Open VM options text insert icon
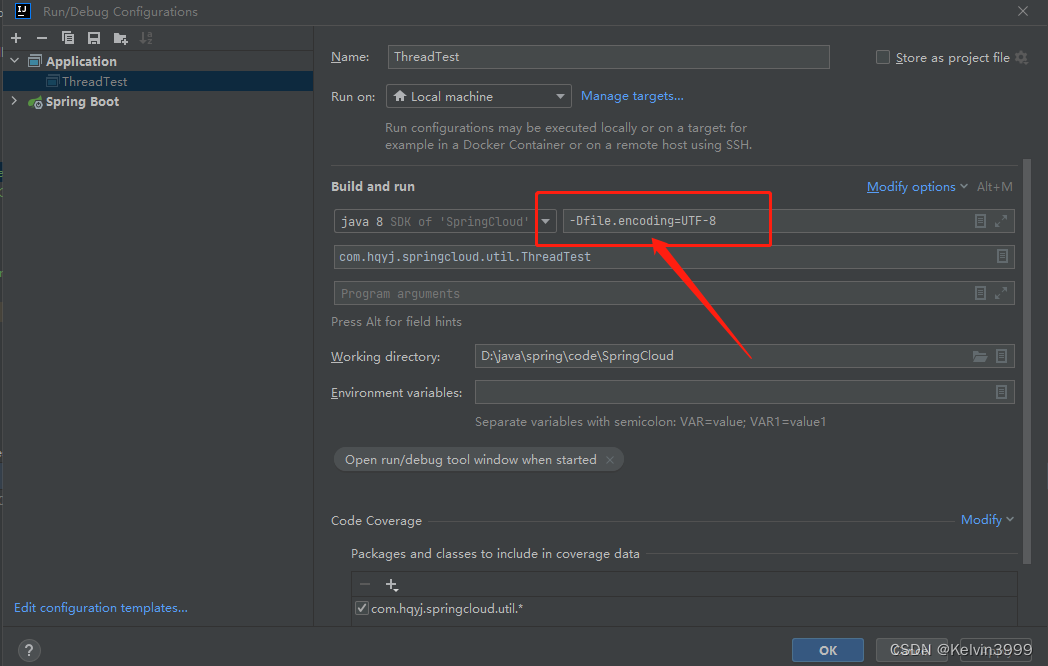The width and height of the screenshot is (1048, 666). click(980, 221)
